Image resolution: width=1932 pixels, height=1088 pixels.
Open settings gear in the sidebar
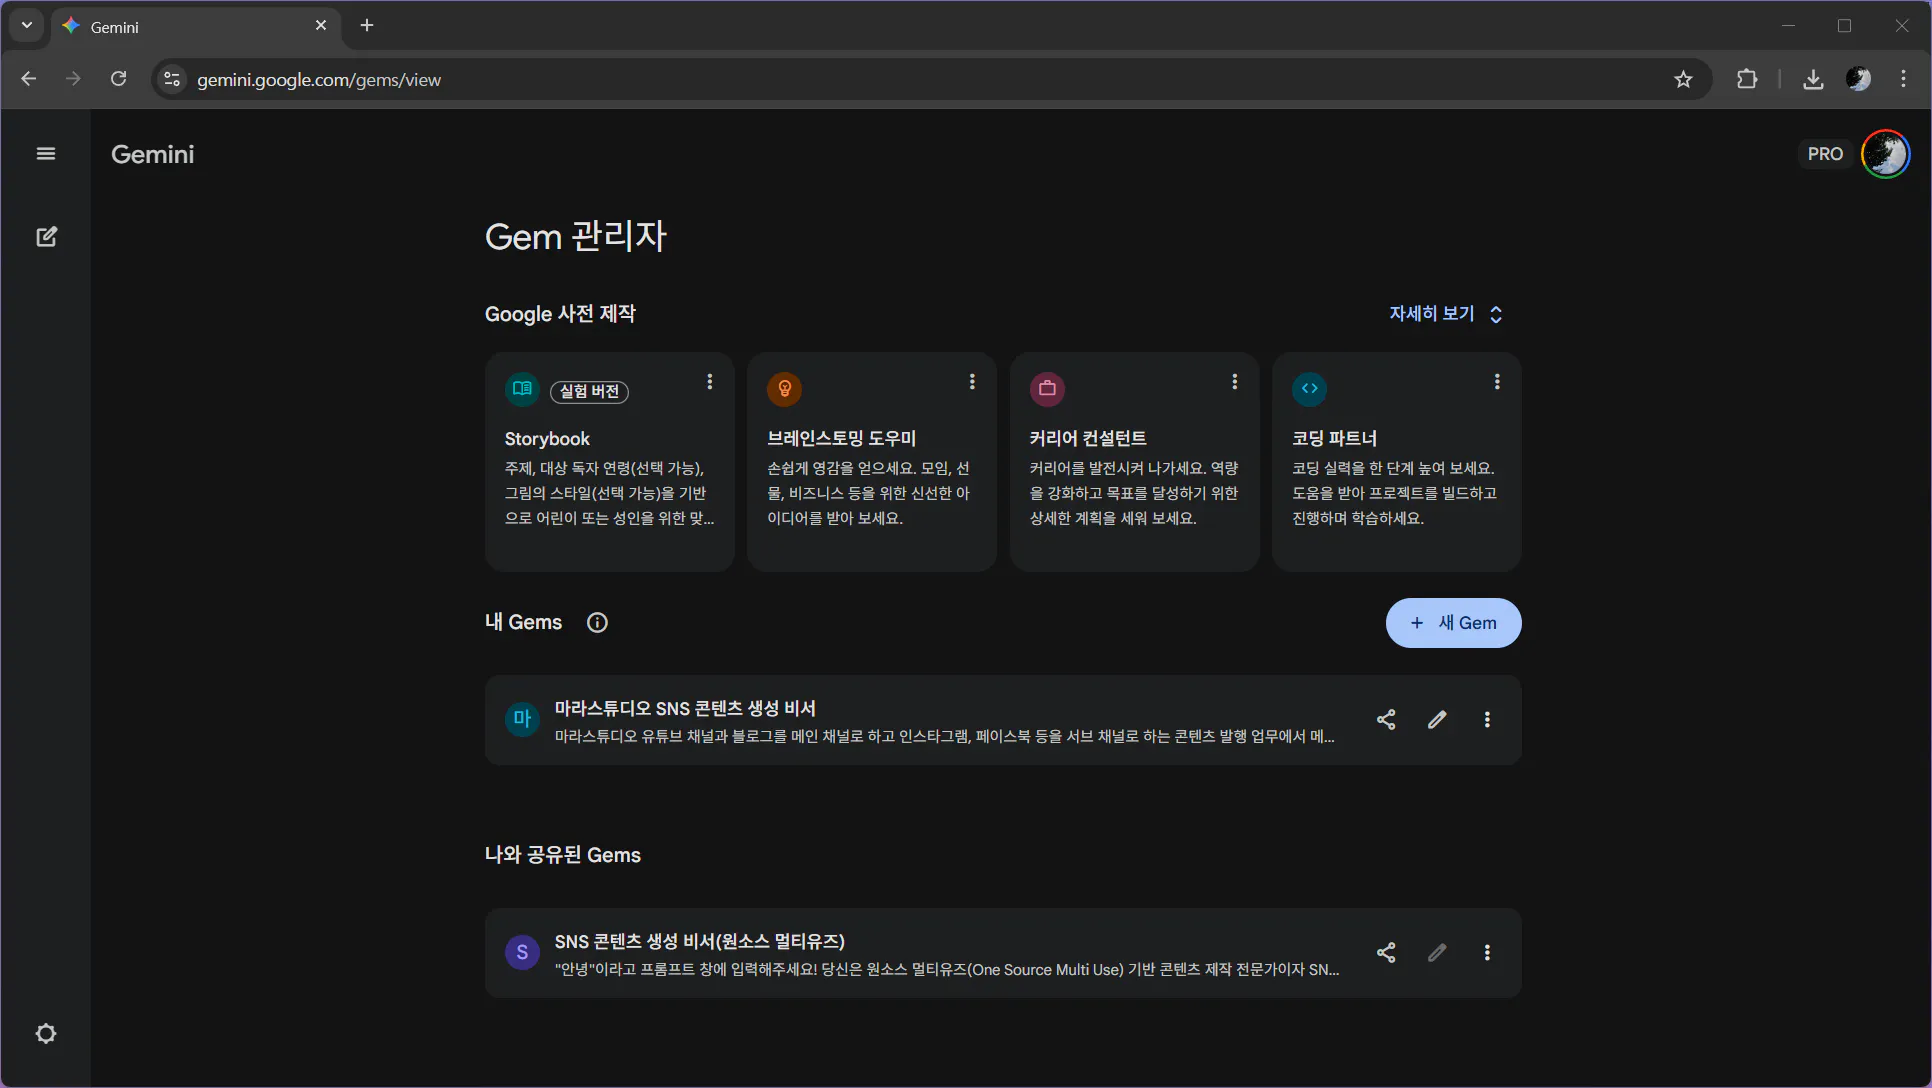pyautogui.click(x=46, y=1034)
